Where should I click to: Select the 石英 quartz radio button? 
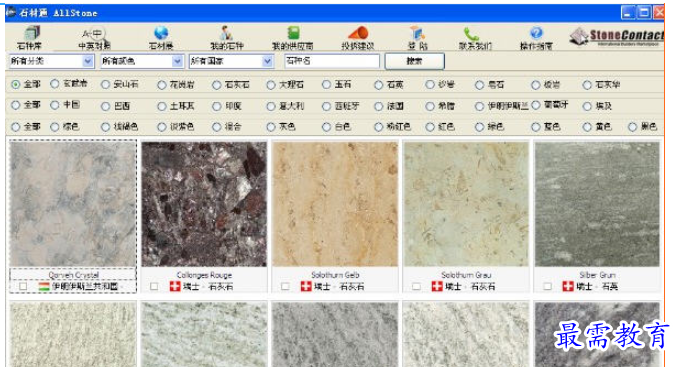379,85
